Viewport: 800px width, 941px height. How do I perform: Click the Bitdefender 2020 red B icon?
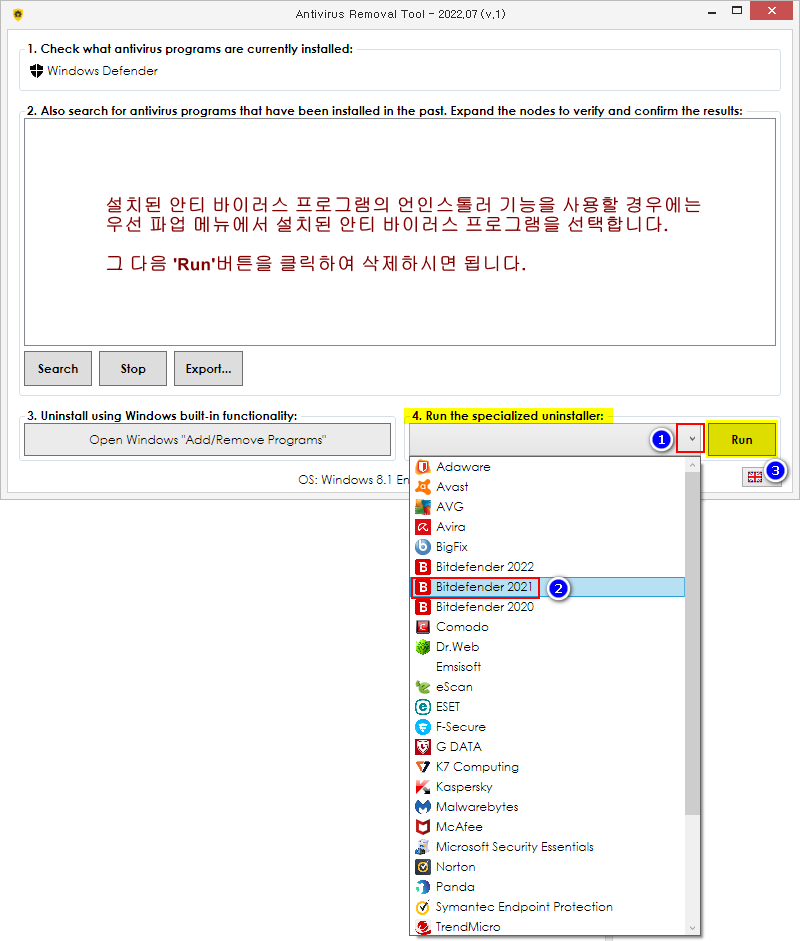[x=423, y=607]
